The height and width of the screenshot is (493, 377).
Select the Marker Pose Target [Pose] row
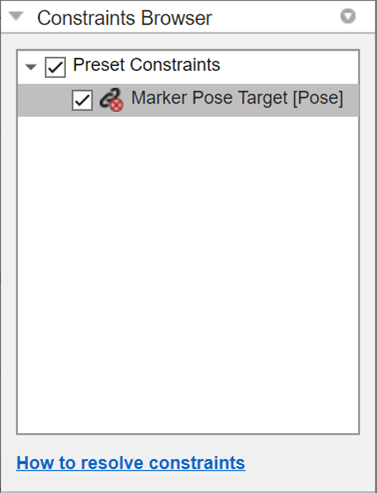[x=188, y=100]
